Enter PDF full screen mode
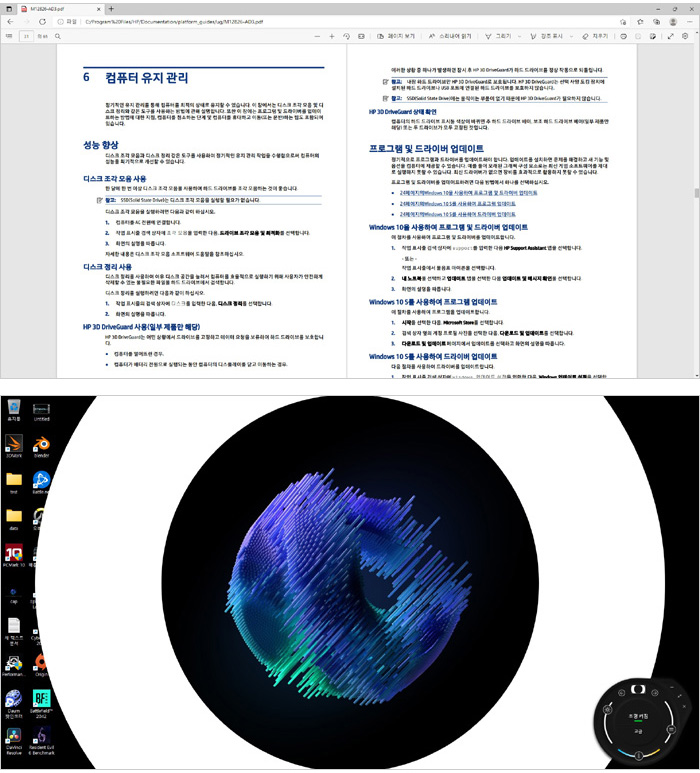Image resolution: width=700 pixels, height=773 pixels. pyautogui.click(x=670, y=36)
